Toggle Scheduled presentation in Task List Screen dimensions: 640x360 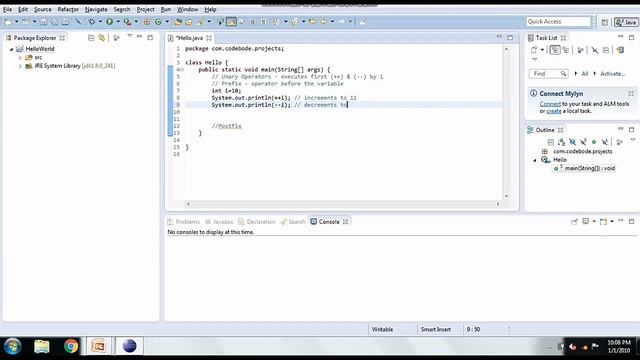566,50
